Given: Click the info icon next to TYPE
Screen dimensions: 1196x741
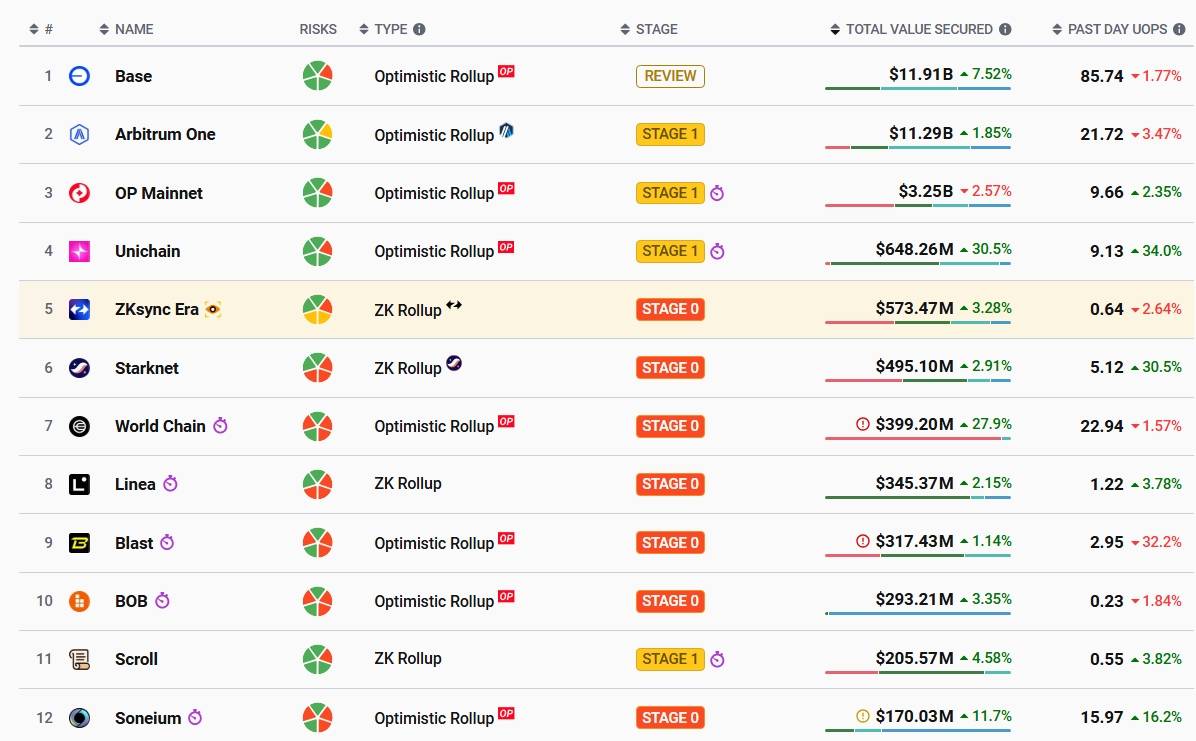Looking at the screenshot, I should point(419,29).
